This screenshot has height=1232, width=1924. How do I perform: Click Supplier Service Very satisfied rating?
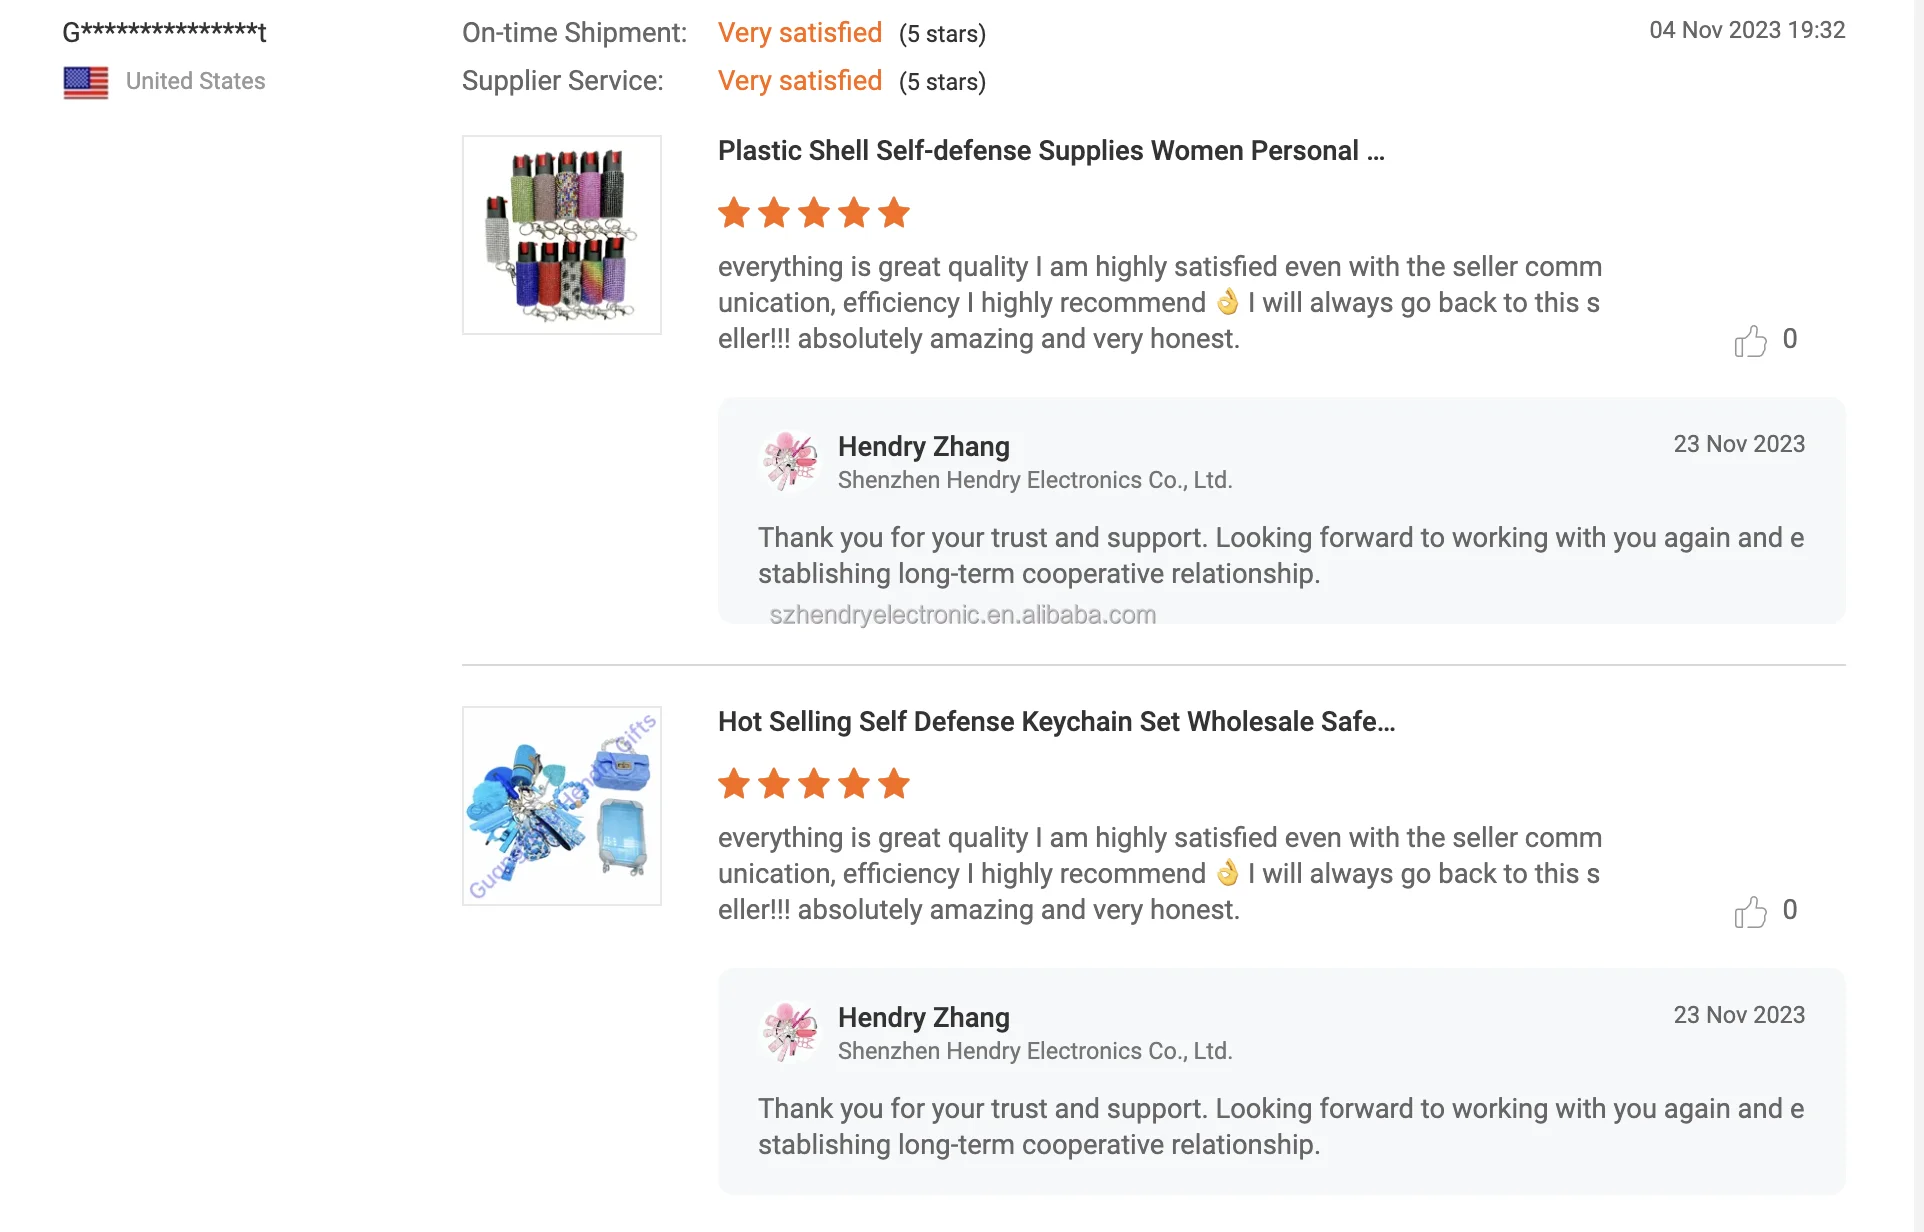[x=800, y=81]
